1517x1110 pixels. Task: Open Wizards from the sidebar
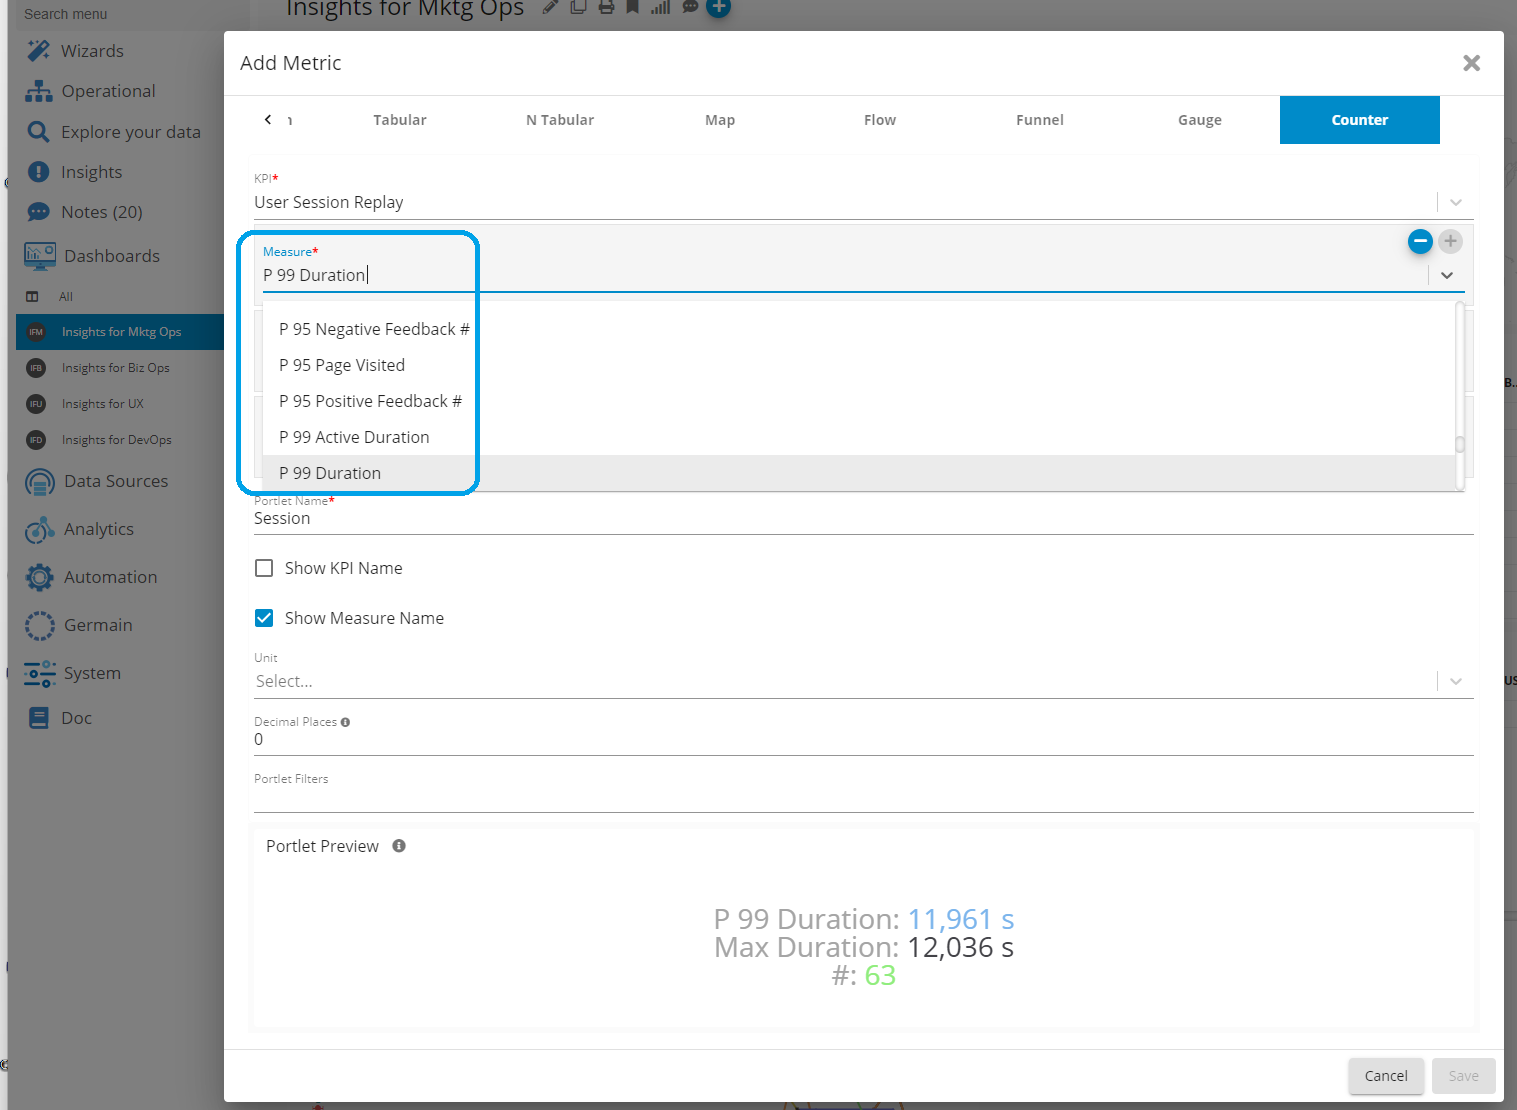(91, 51)
